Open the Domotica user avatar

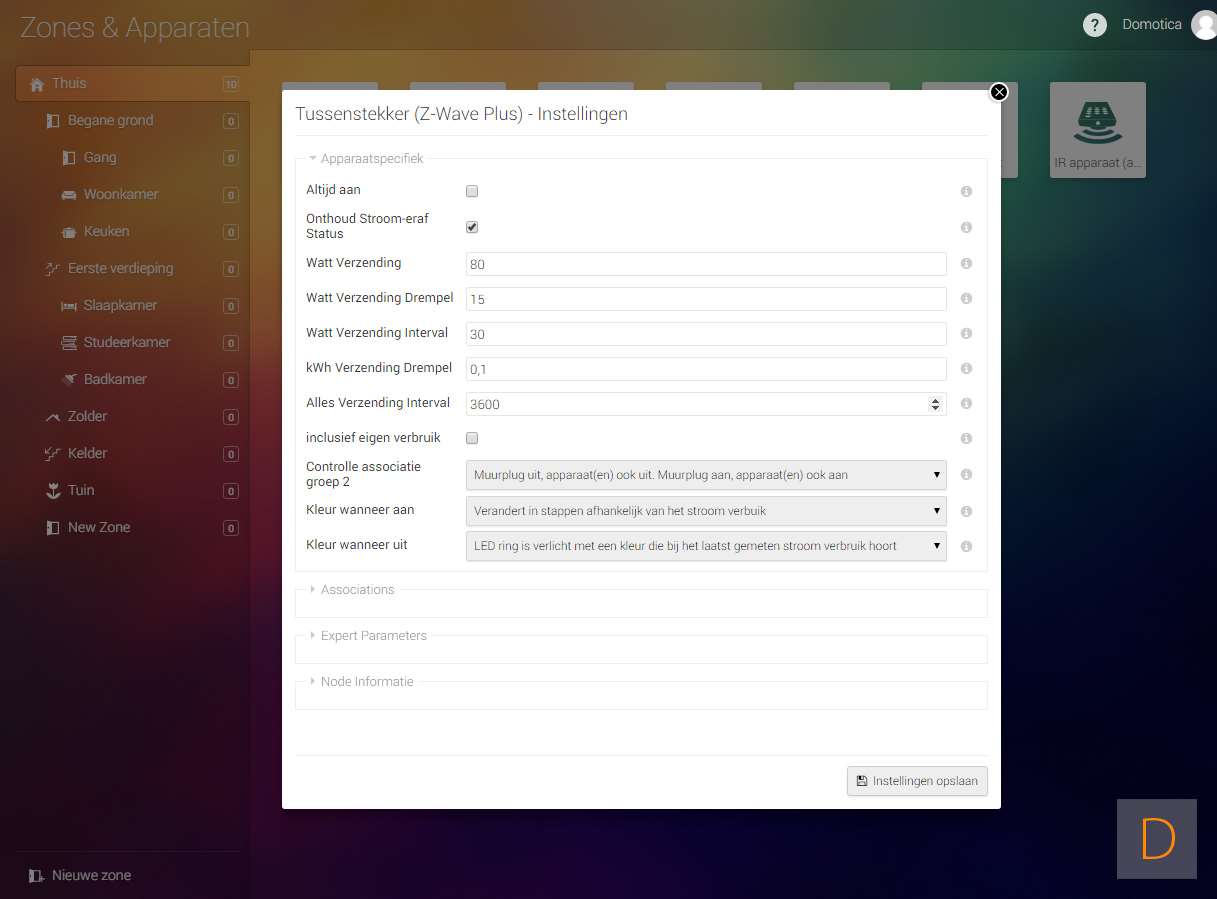[x=1205, y=25]
